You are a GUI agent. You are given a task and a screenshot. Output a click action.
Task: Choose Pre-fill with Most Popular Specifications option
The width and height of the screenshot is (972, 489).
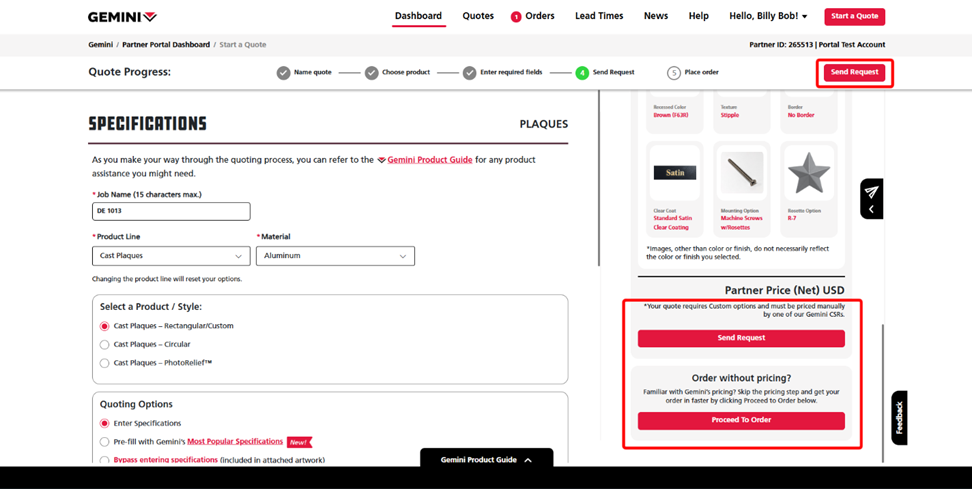105,442
